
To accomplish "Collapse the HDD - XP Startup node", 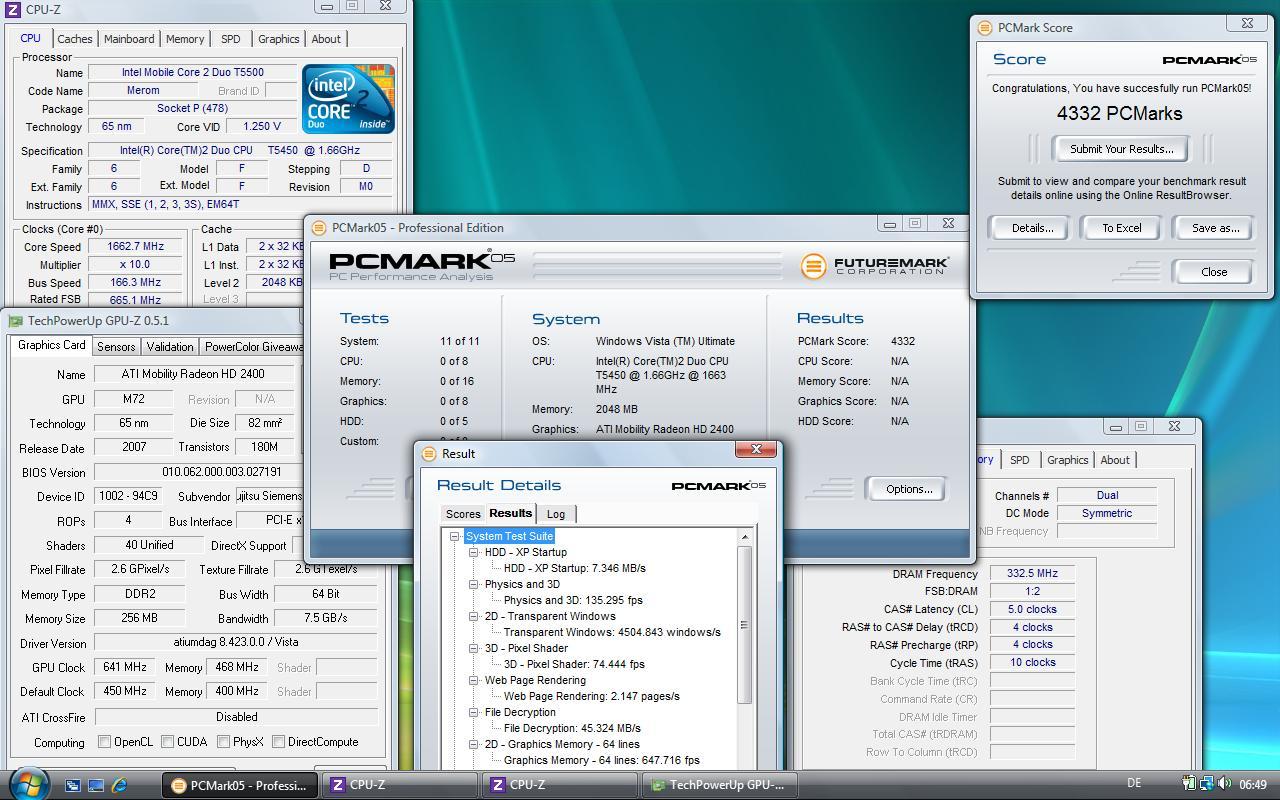I will point(474,552).
